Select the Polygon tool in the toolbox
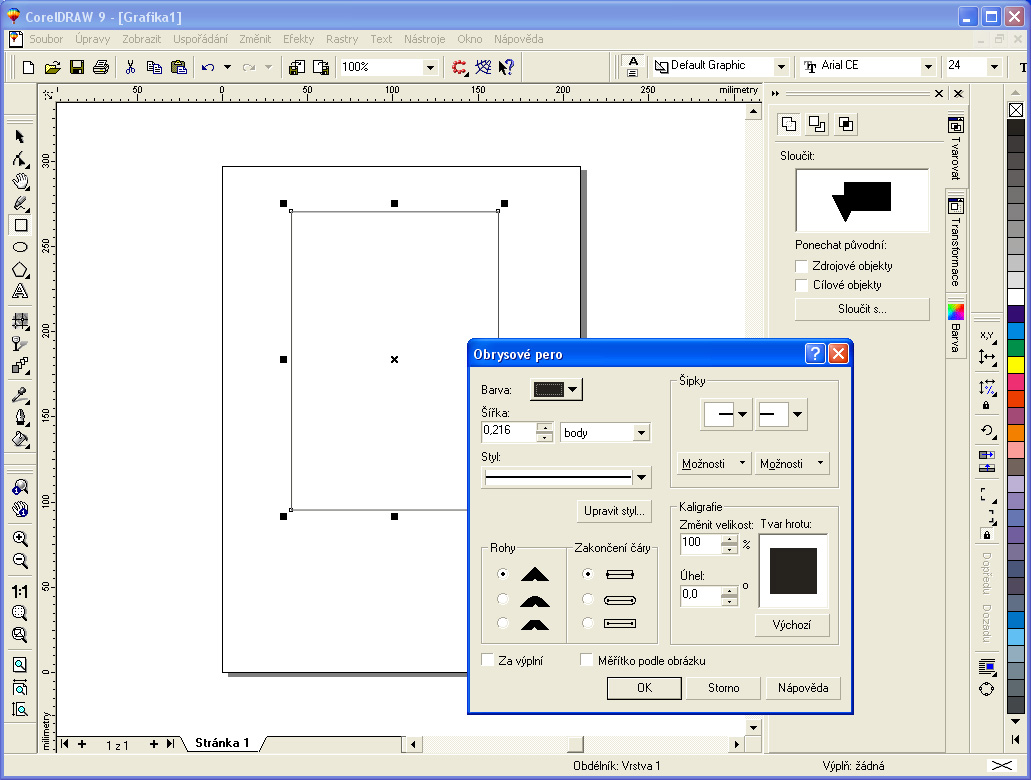Viewport: 1031px width, 780px height. (x=20, y=270)
